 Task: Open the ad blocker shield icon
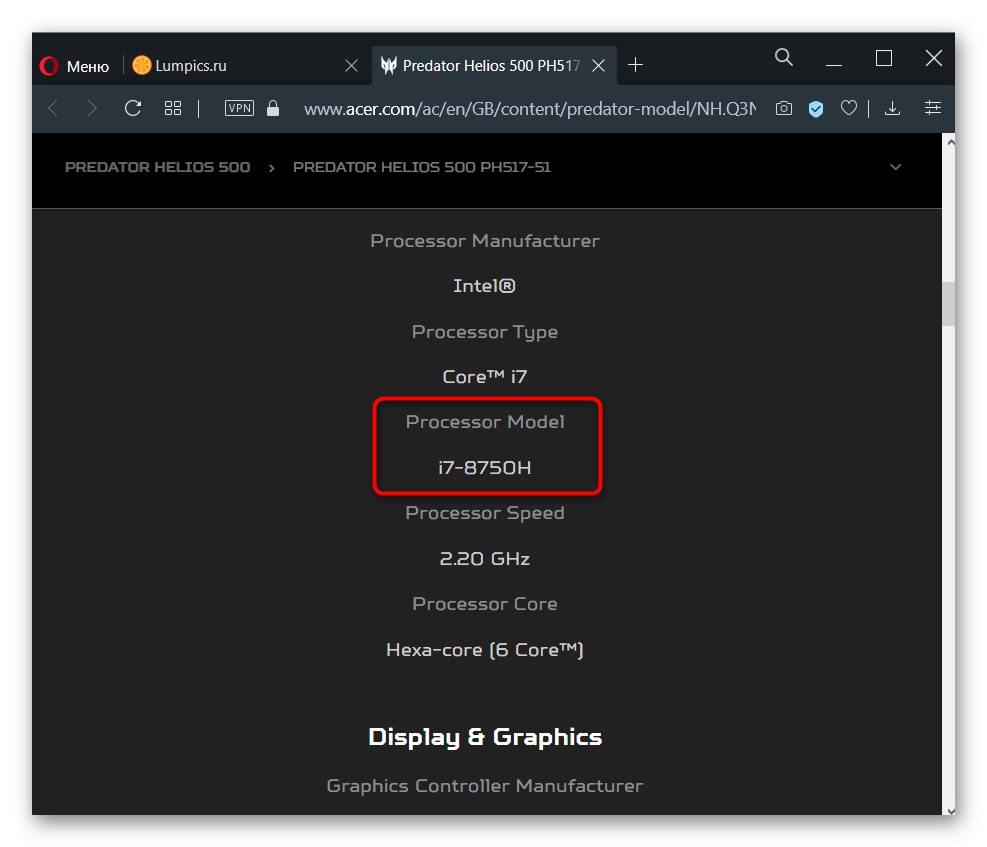point(816,109)
